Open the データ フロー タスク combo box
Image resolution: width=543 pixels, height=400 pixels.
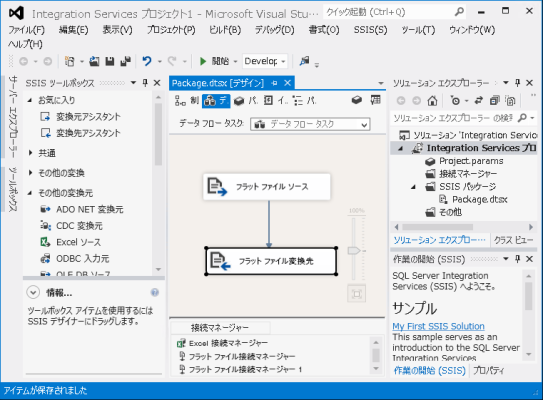coord(310,124)
